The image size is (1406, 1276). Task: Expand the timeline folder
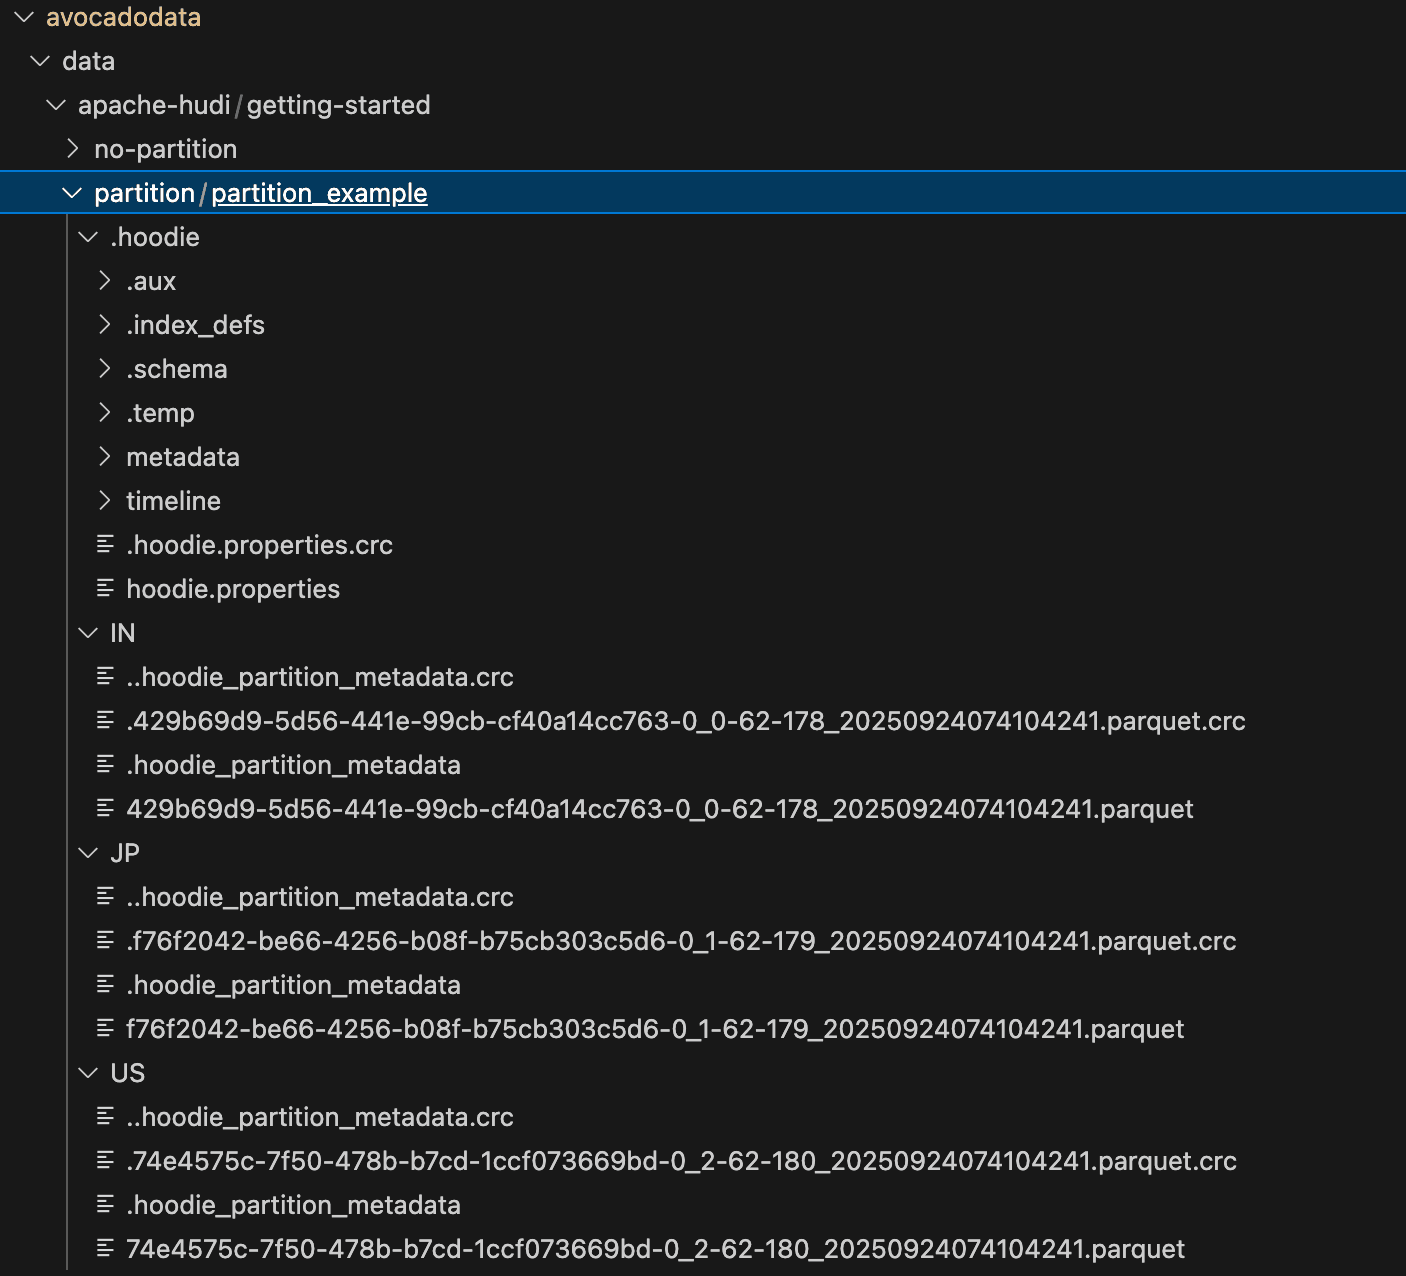pyautogui.click(x=105, y=500)
